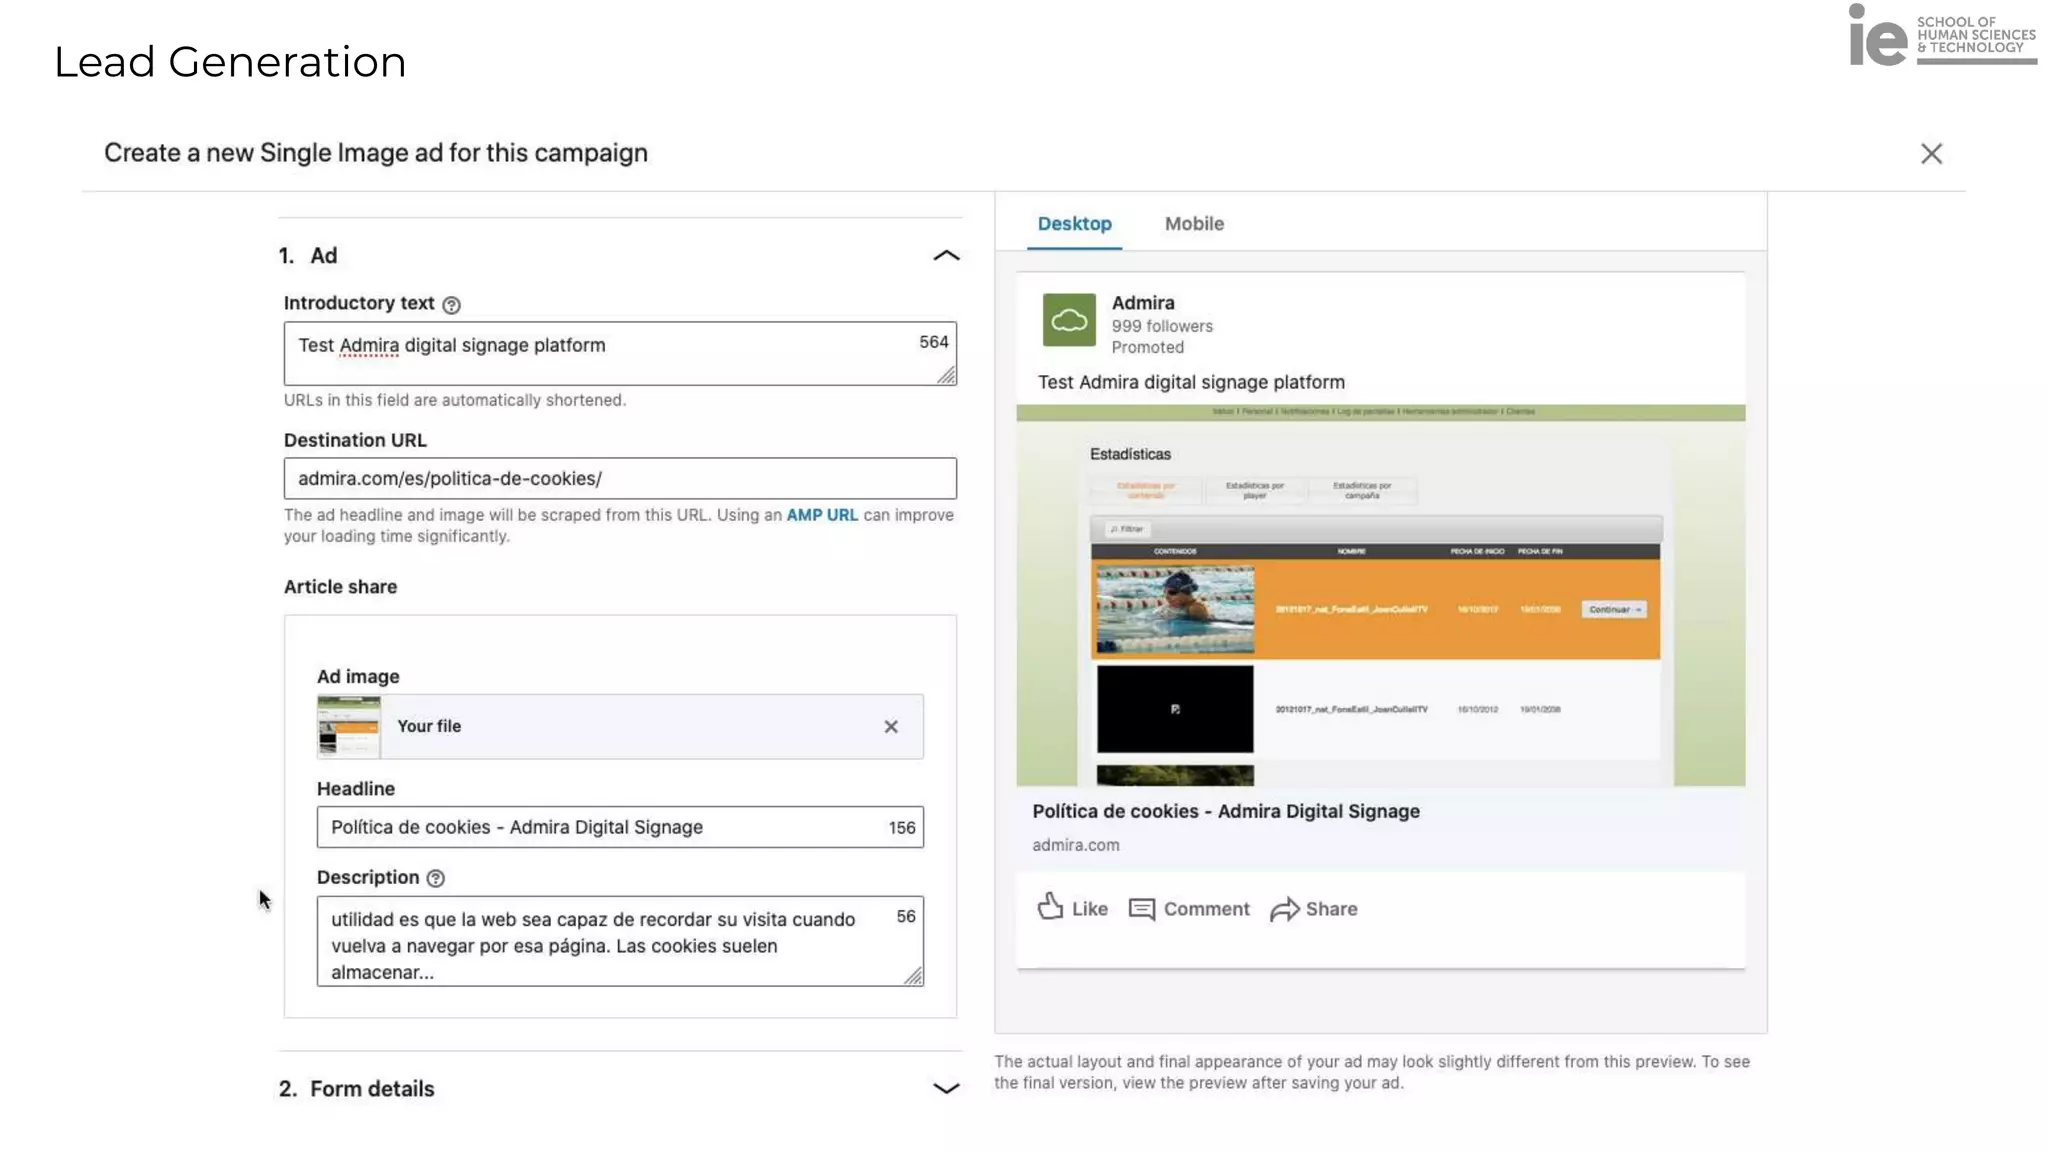Select the Desktop preview tab
This screenshot has width=2048, height=1152.
tap(1074, 224)
